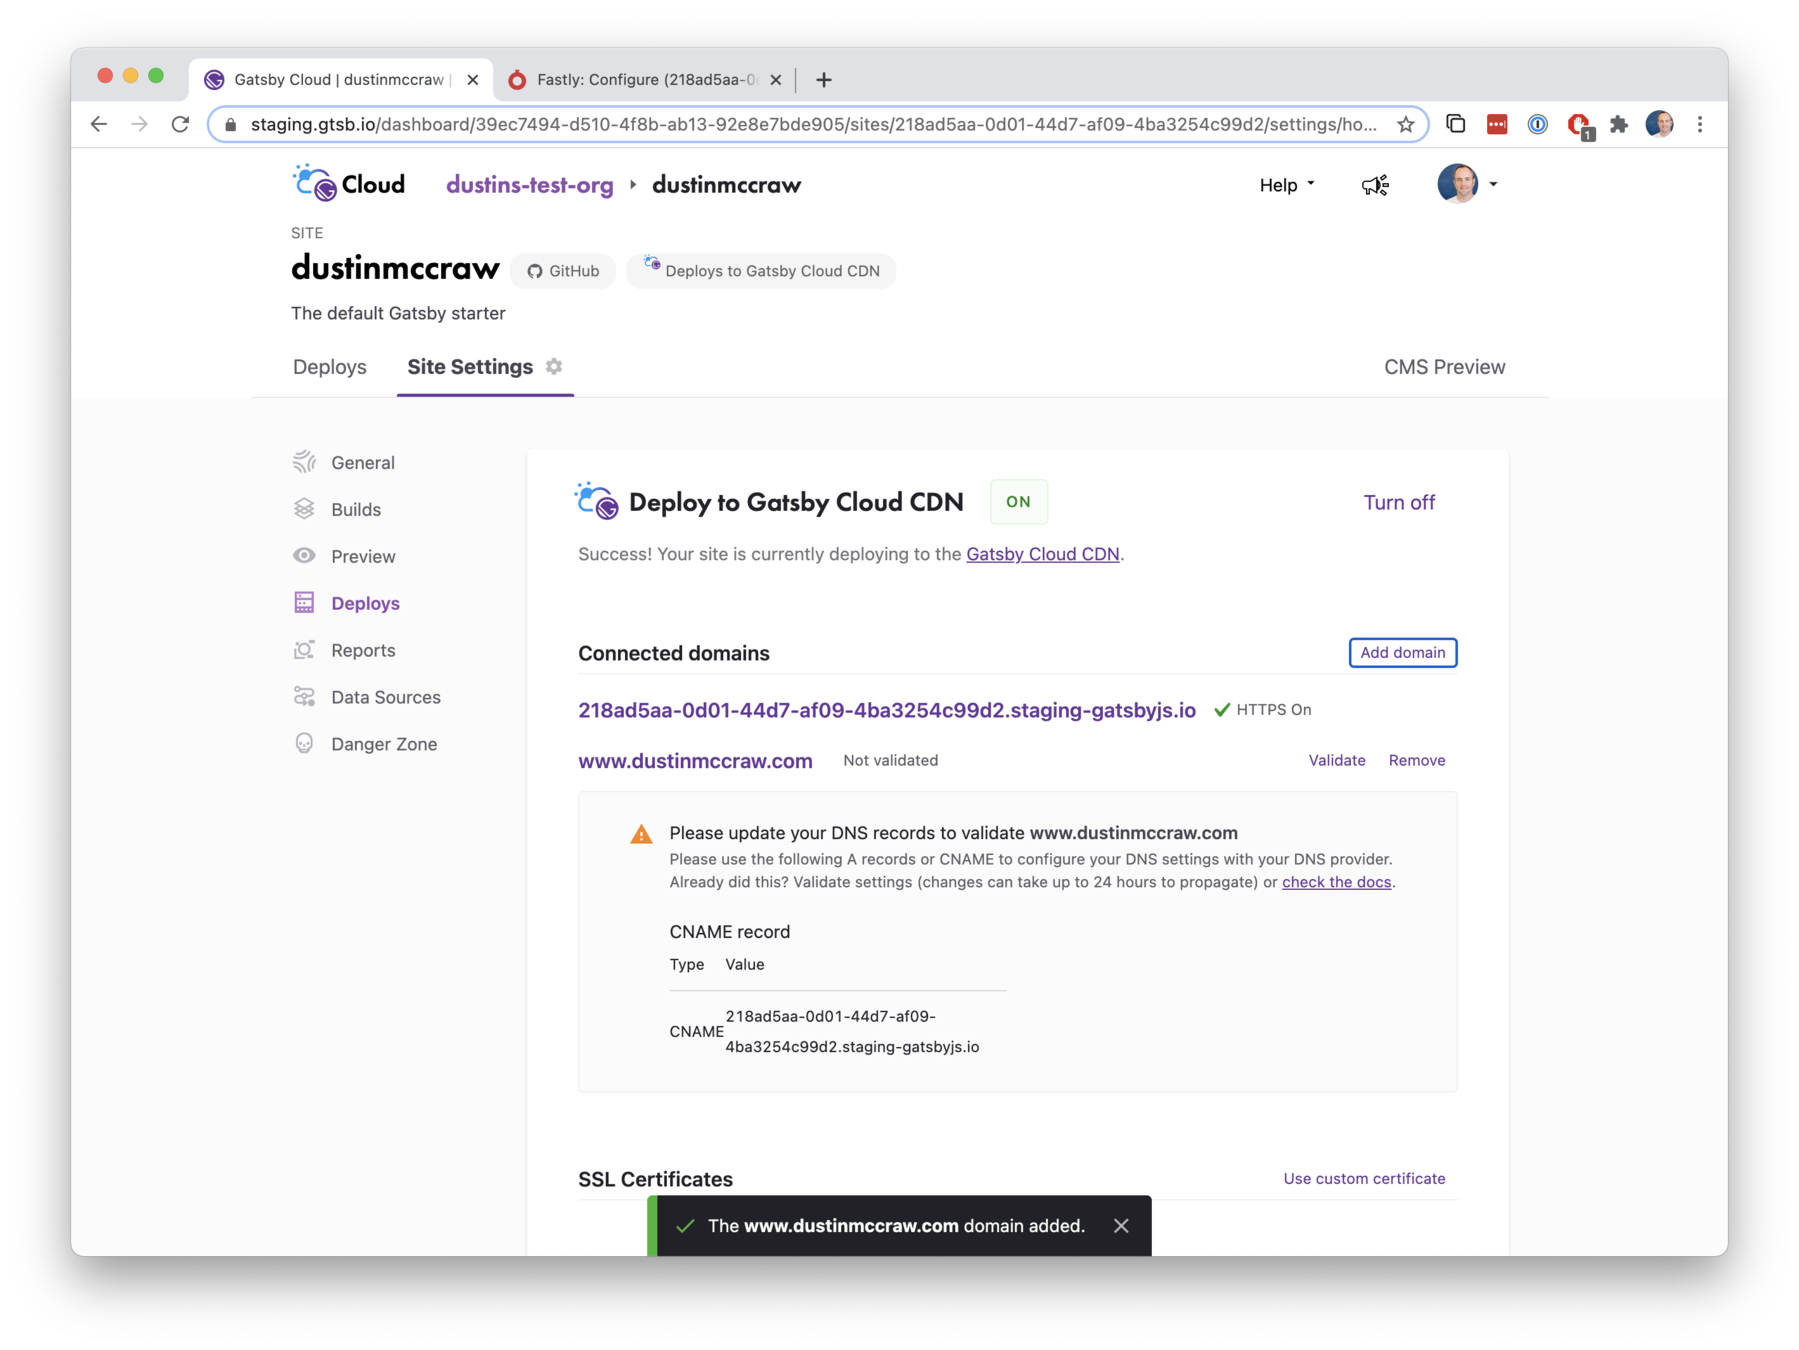The width and height of the screenshot is (1799, 1350).
Task: Open the Chrome three-dot menu
Action: [x=1700, y=124]
